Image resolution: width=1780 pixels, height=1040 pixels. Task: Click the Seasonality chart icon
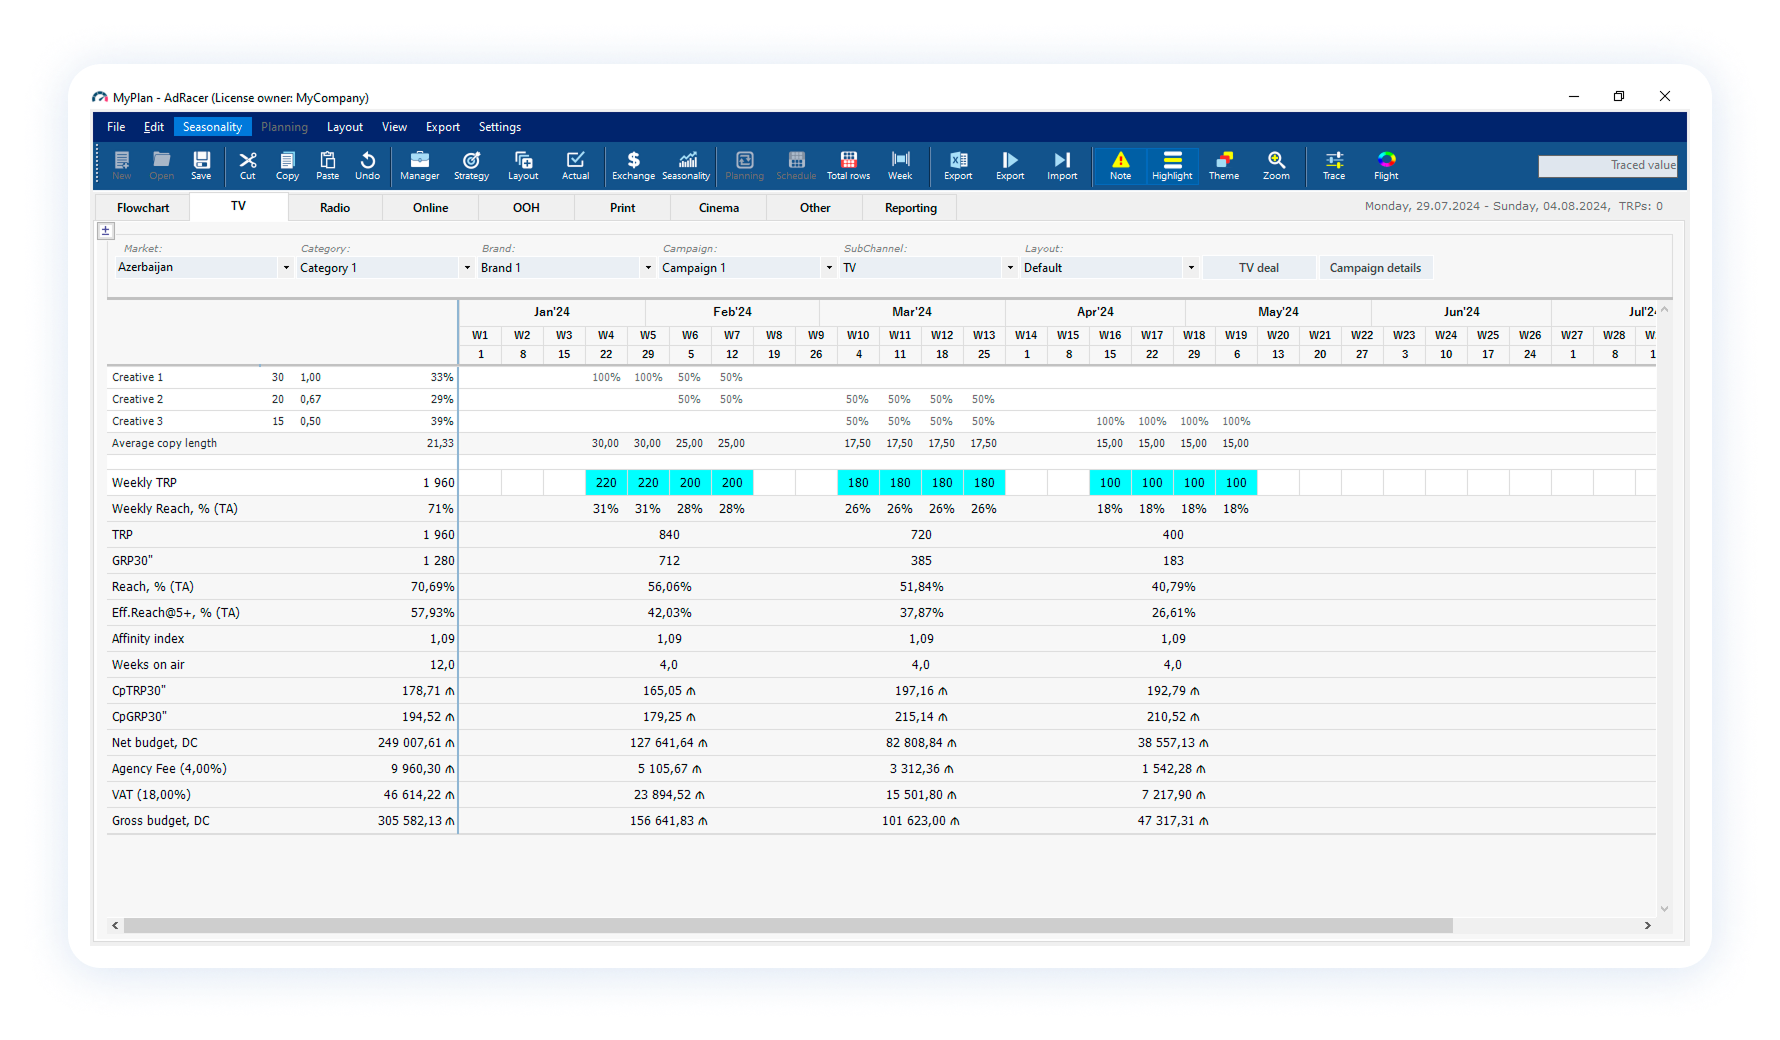(687, 165)
